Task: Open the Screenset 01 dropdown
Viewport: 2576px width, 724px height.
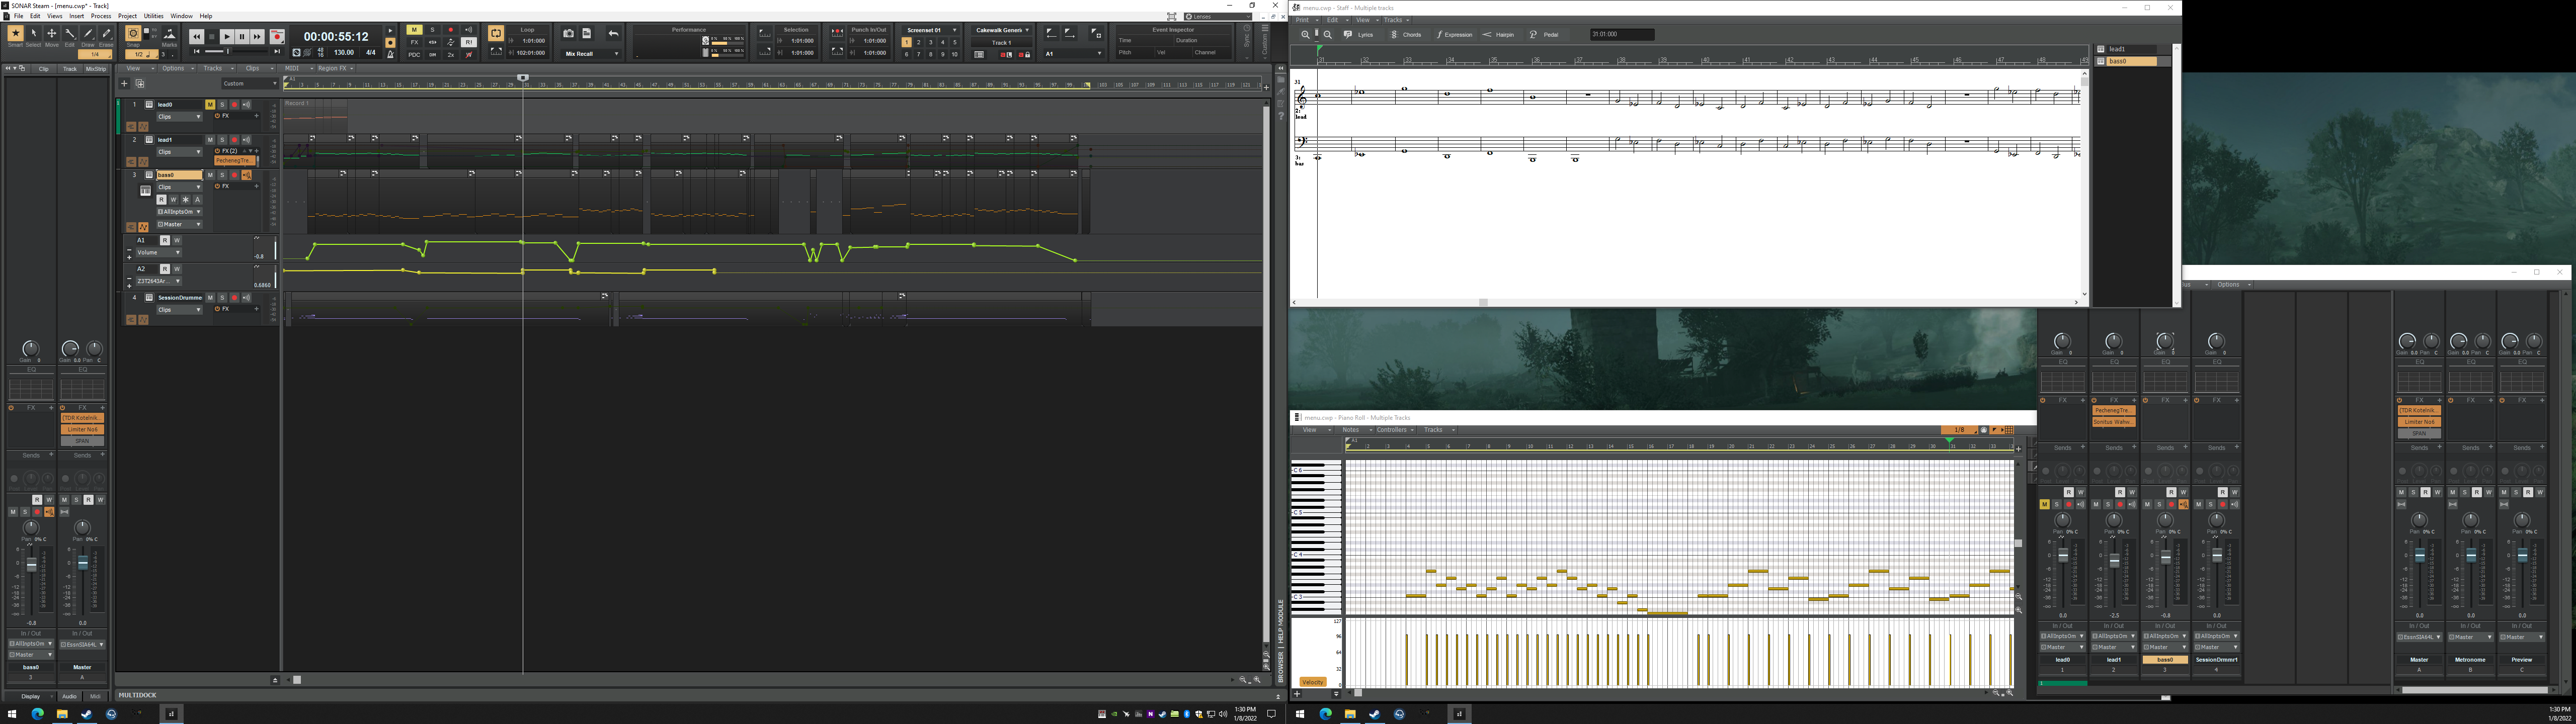Action: tap(932, 30)
